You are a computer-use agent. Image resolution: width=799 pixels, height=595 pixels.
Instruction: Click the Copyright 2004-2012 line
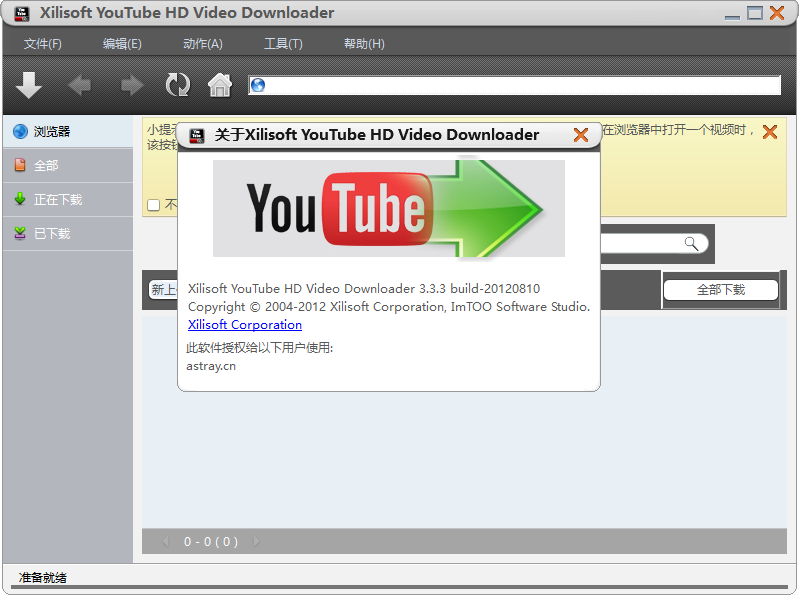[x=389, y=307]
